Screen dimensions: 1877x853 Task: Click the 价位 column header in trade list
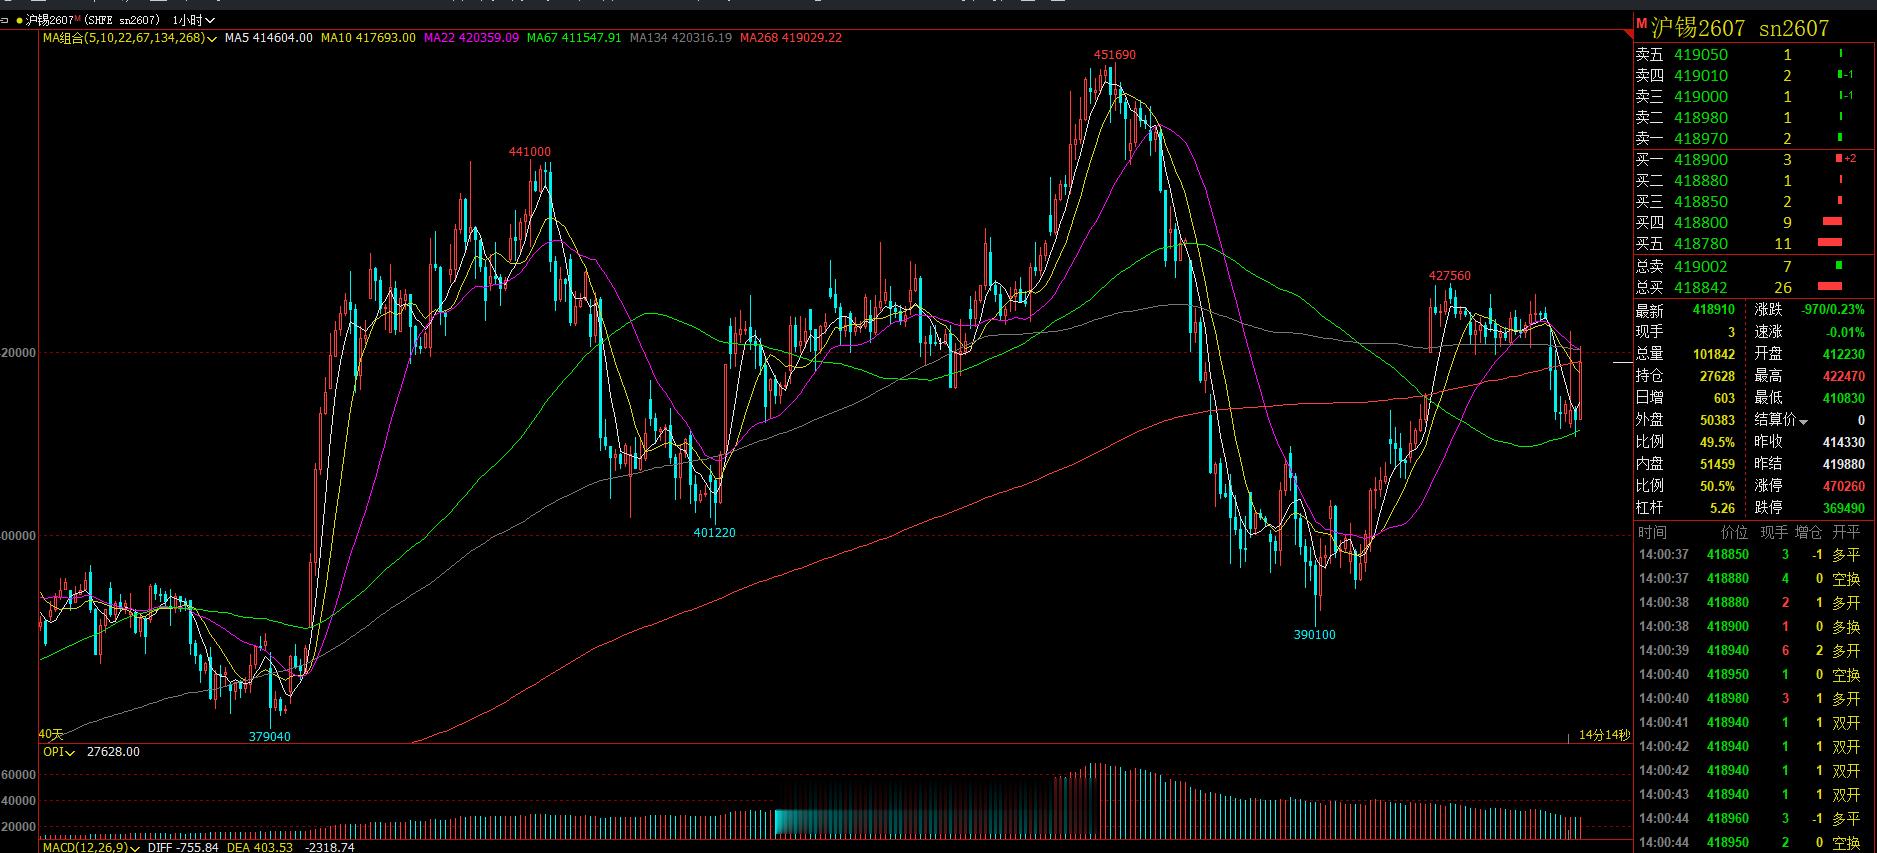click(1734, 533)
